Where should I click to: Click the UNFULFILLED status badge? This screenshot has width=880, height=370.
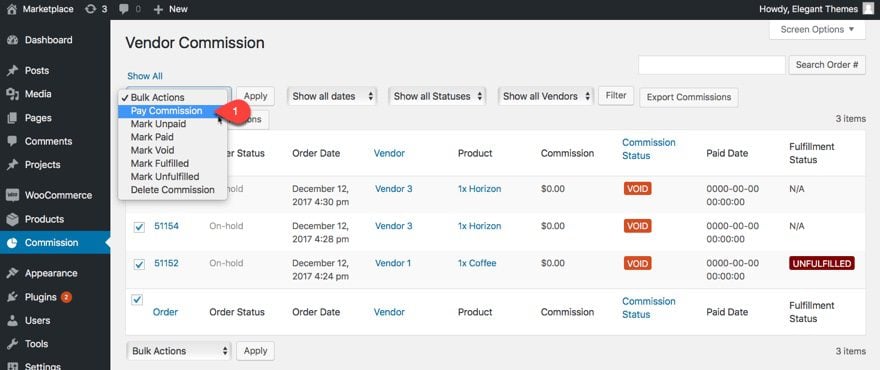pyautogui.click(x=822, y=263)
